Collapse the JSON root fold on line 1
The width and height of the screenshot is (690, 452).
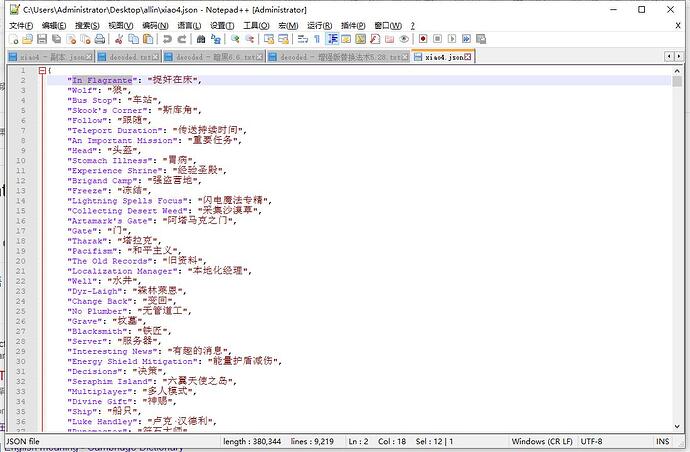coord(42,70)
